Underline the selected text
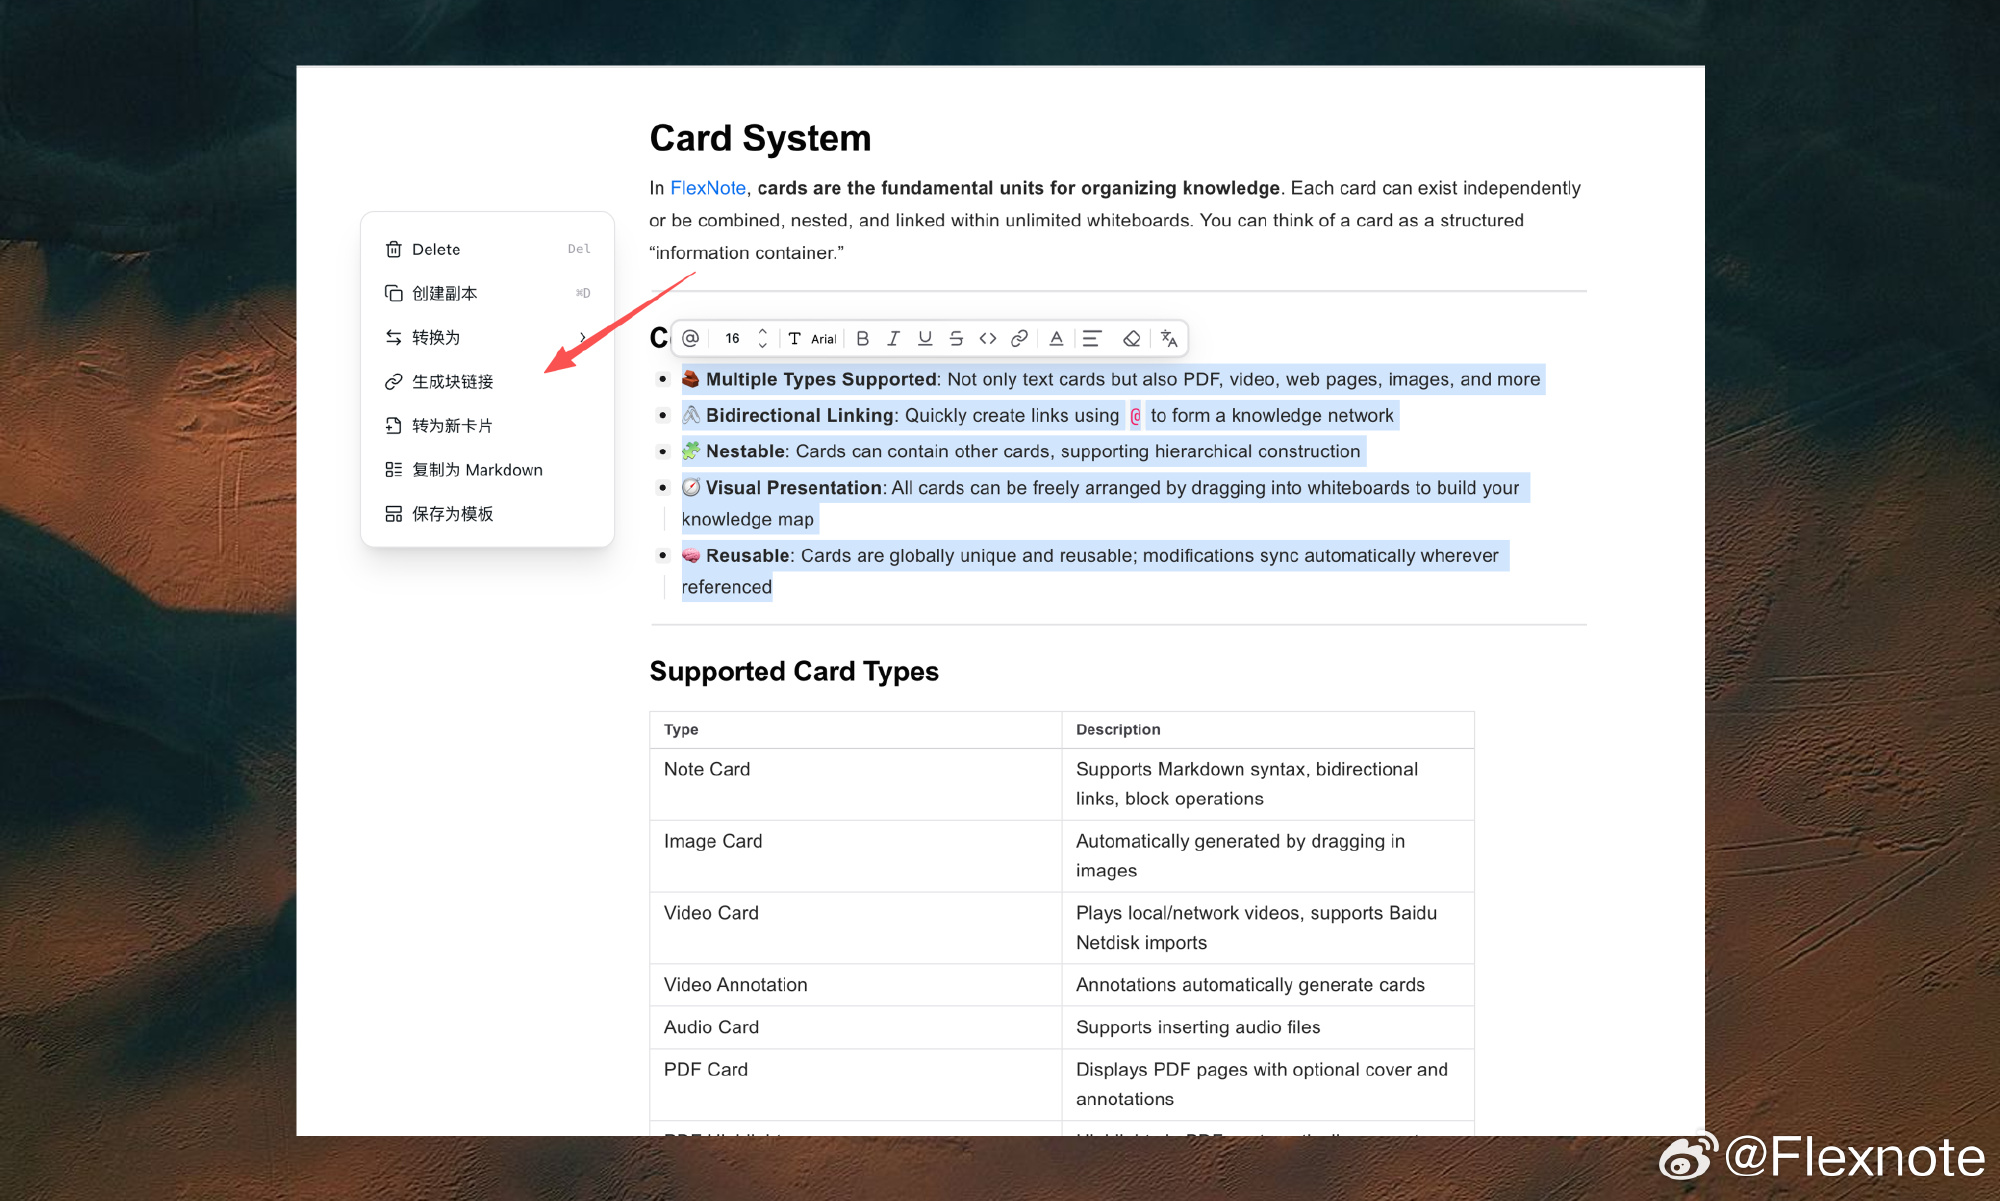 925,338
